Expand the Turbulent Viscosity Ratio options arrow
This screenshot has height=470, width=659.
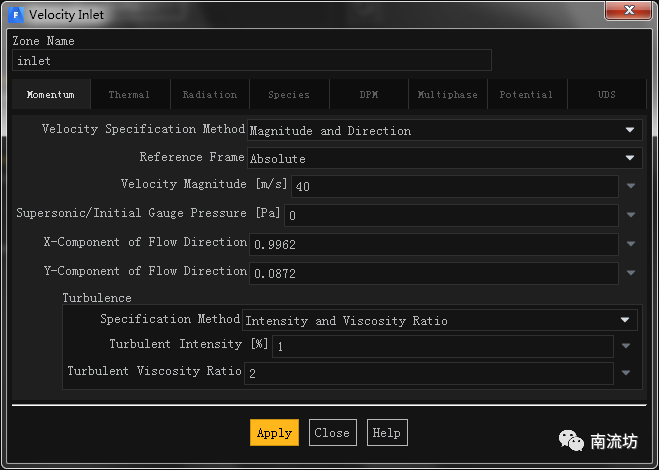coord(625,373)
